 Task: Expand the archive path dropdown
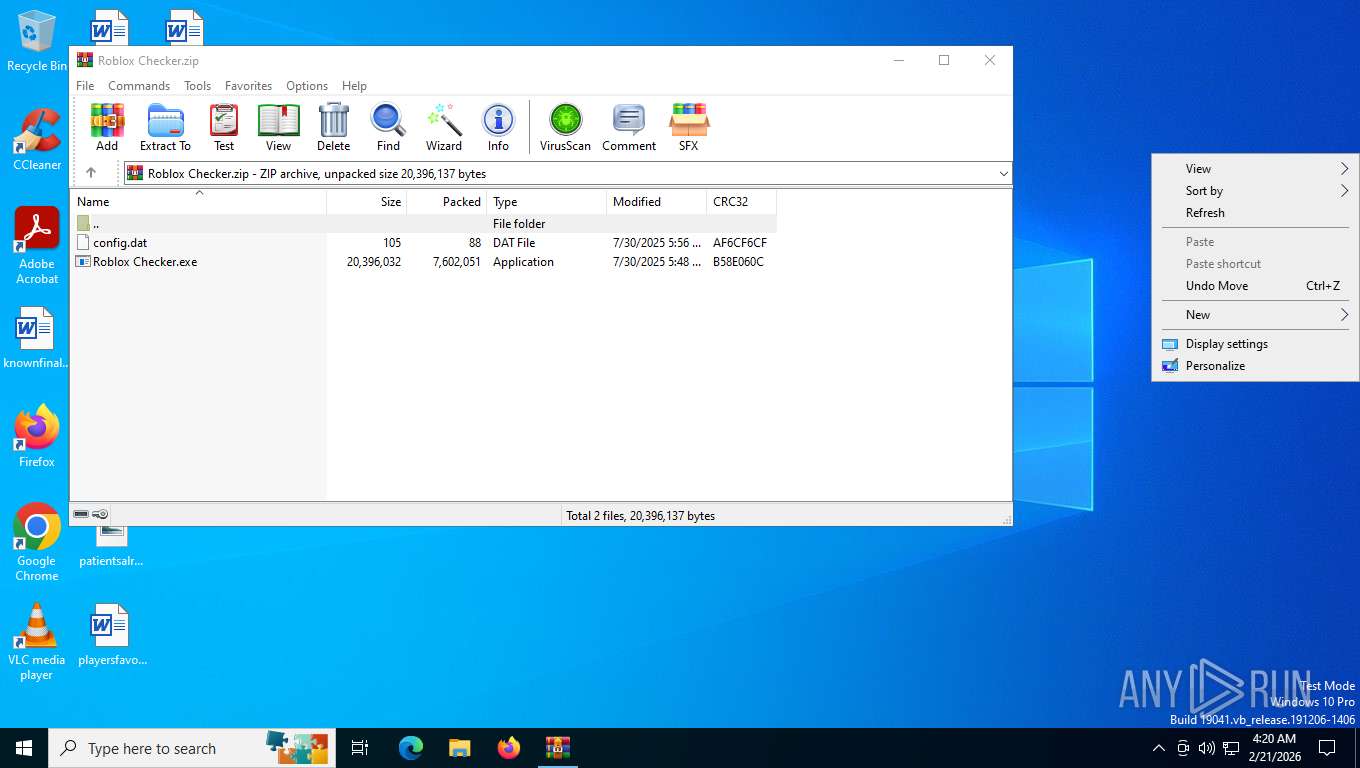[1003, 174]
